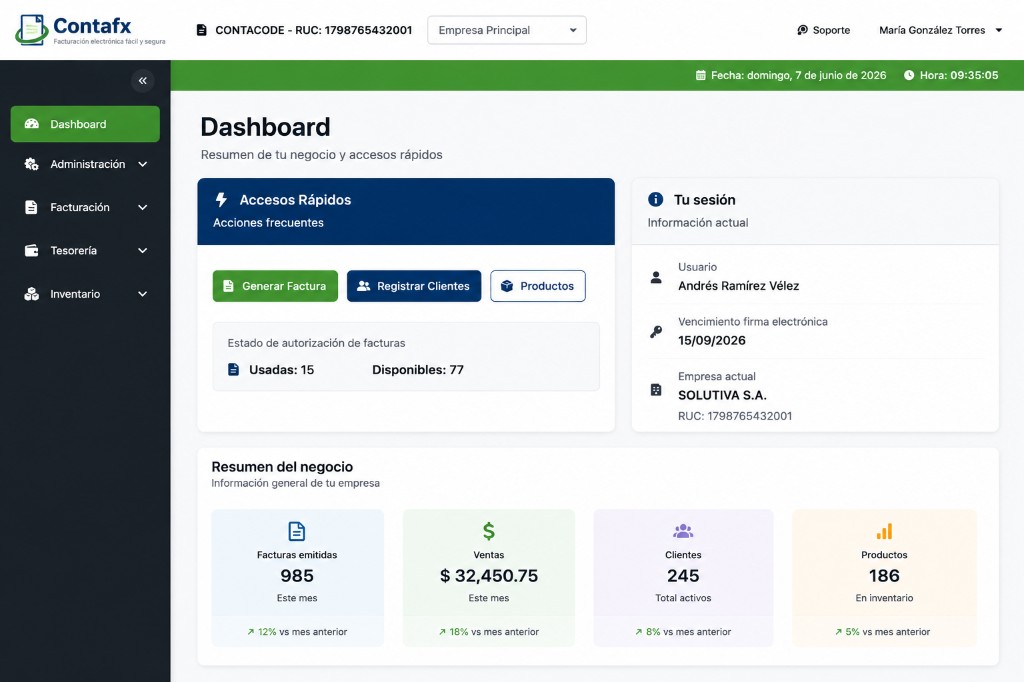This screenshot has width=1024, height=682.
Task: Click the Facturas emitidas document icon
Action: click(296, 530)
